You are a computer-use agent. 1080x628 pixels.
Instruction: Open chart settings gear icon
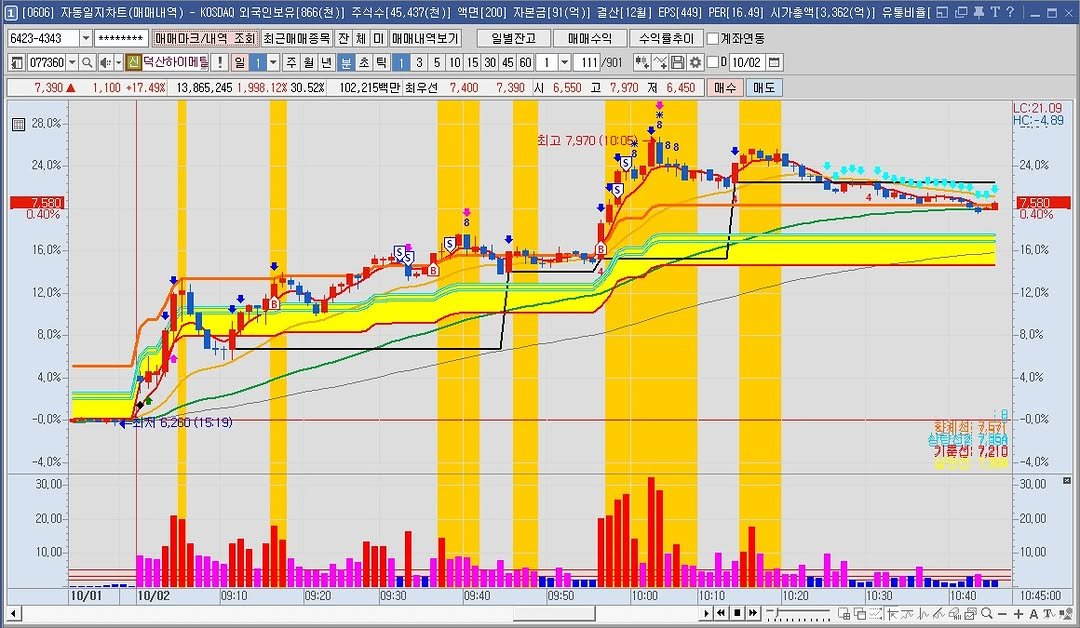(x=695, y=62)
